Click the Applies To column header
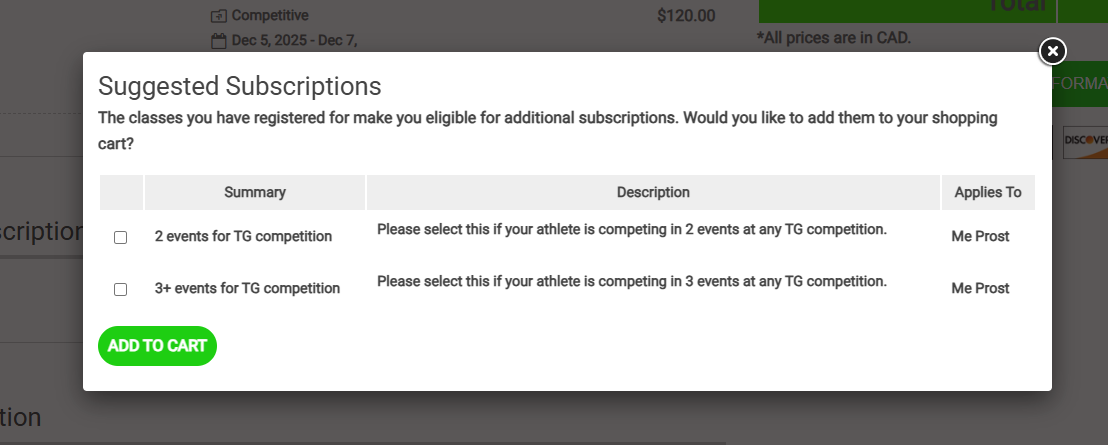Viewport: 1108px width, 445px height. [987, 192]
